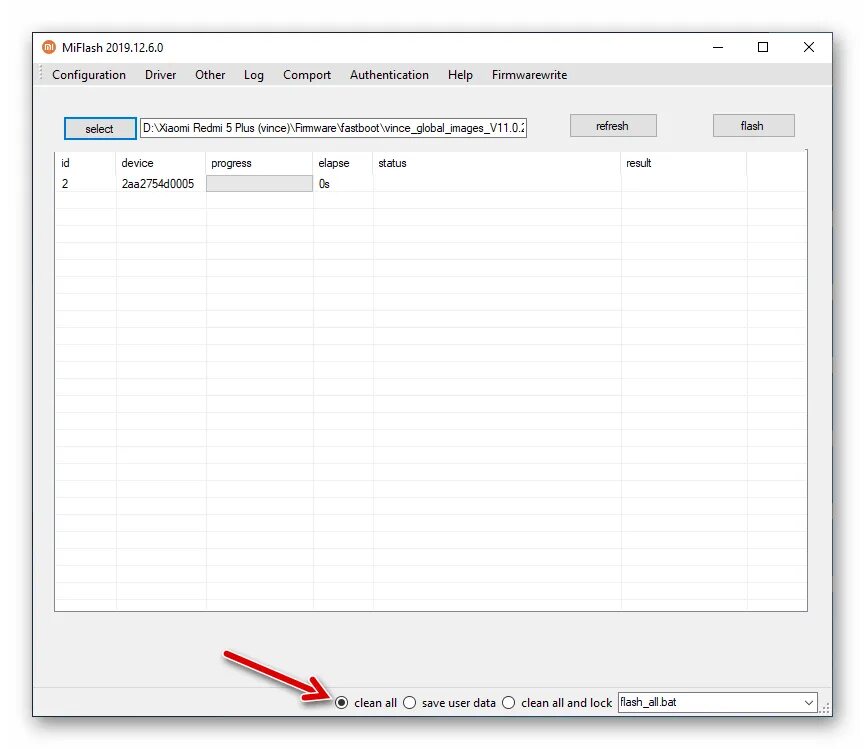865x749 pixels.
Task: Click the elapse column header
Action: 343,163
